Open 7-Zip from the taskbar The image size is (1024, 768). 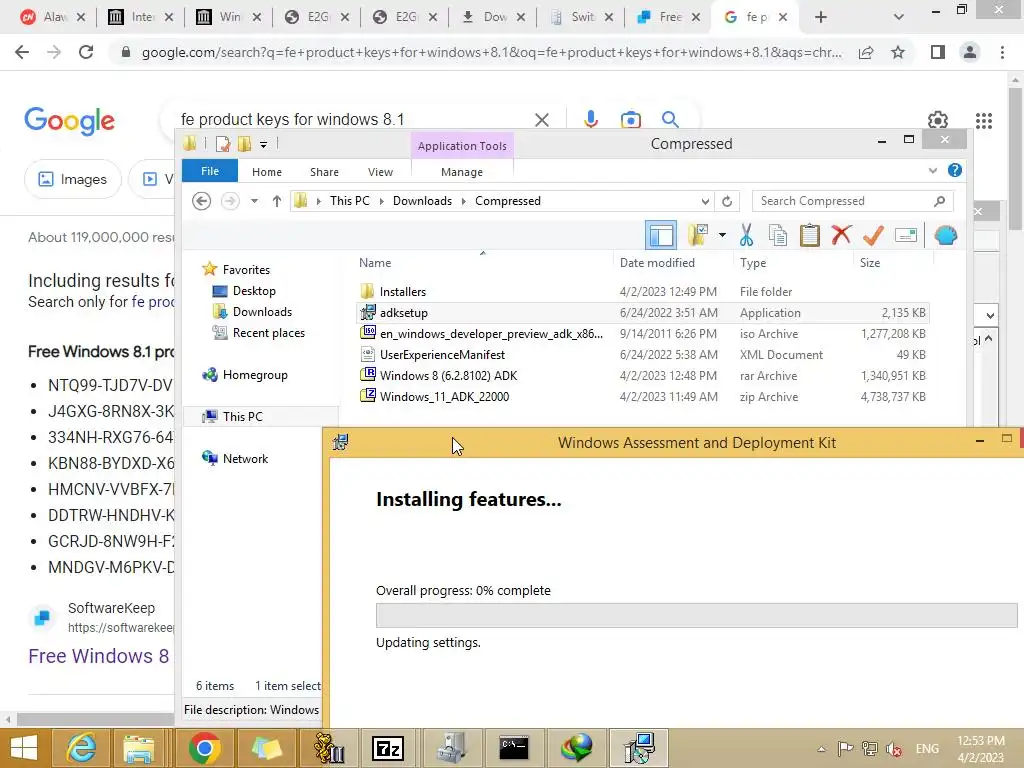tap(388, 748)
